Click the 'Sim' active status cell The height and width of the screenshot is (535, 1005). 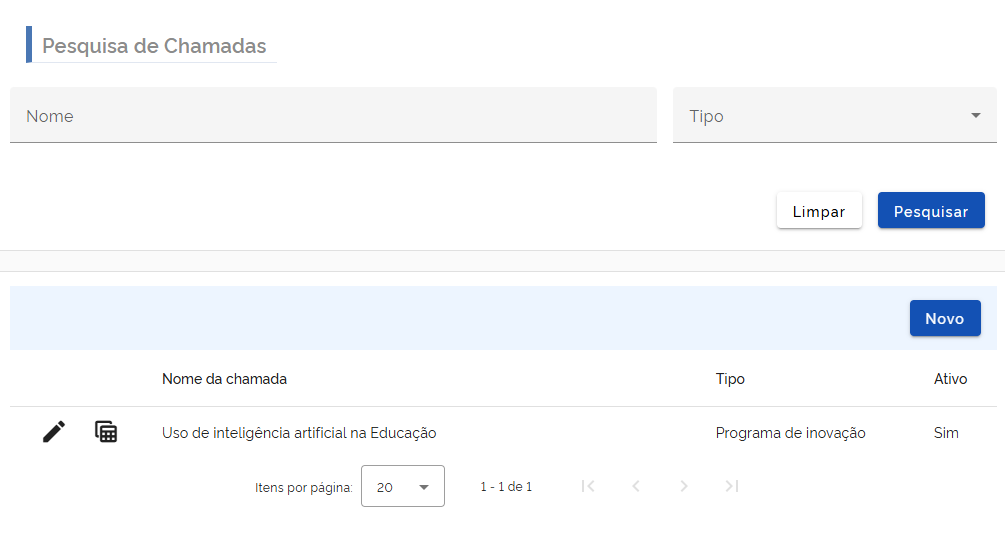tap(945, 433)
